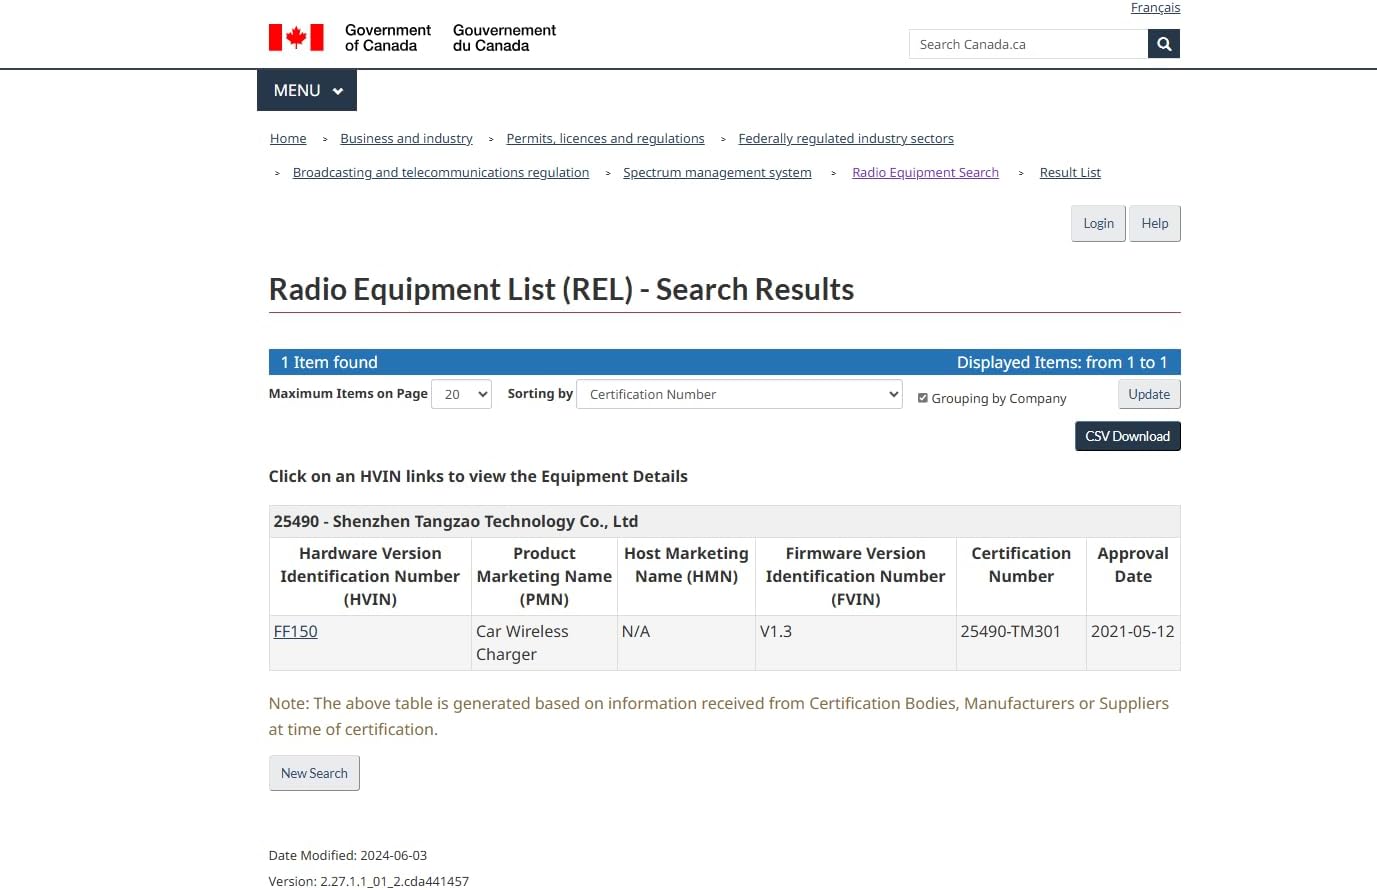Click the Displayed Items from 1 to 1 text
The height and width of the screenshot is (890, 1377).
1062,362
